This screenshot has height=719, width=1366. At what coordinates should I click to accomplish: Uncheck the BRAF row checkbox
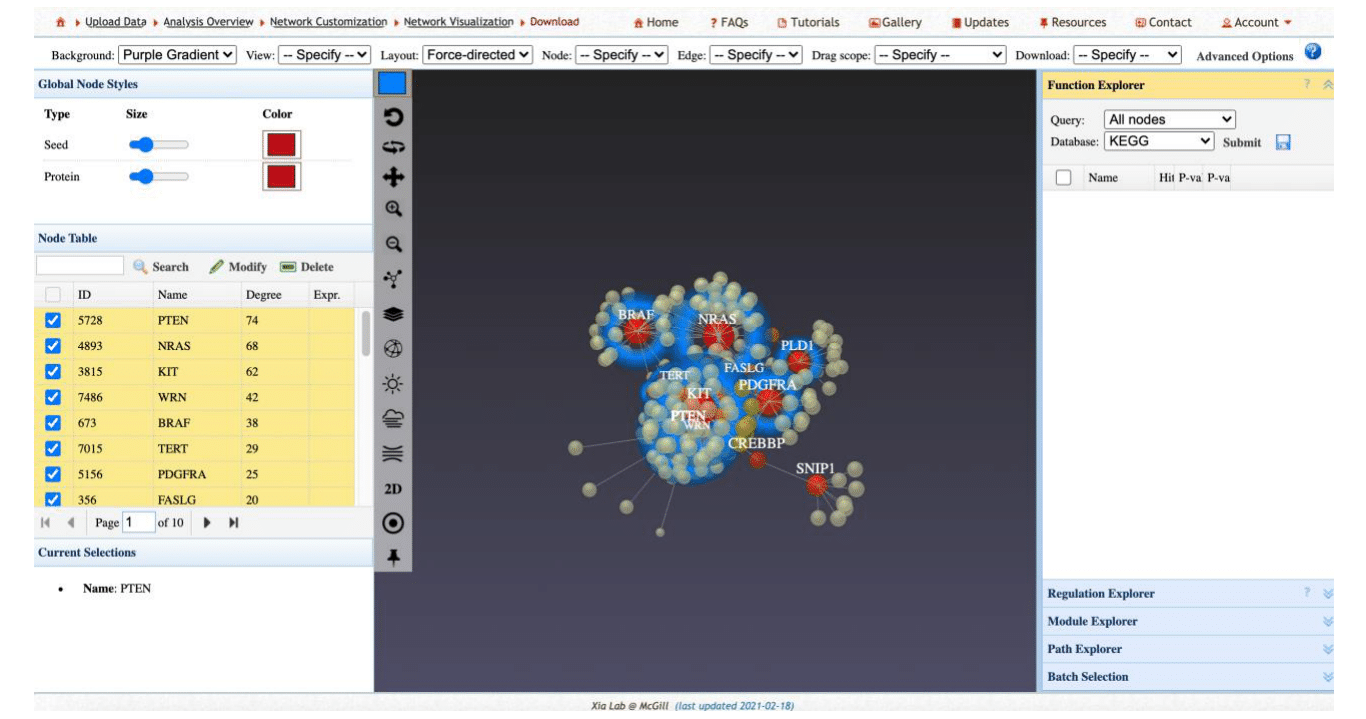[54, 423]
